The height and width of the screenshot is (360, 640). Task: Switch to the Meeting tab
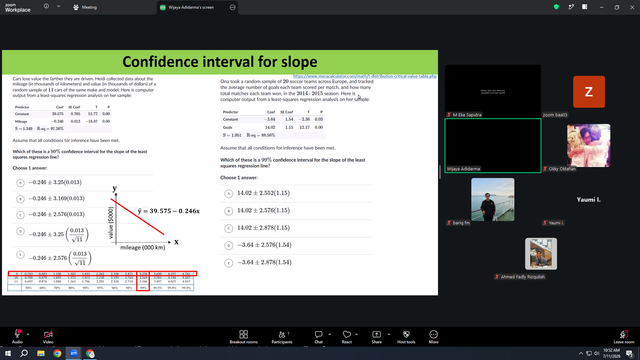coord(85,7)
